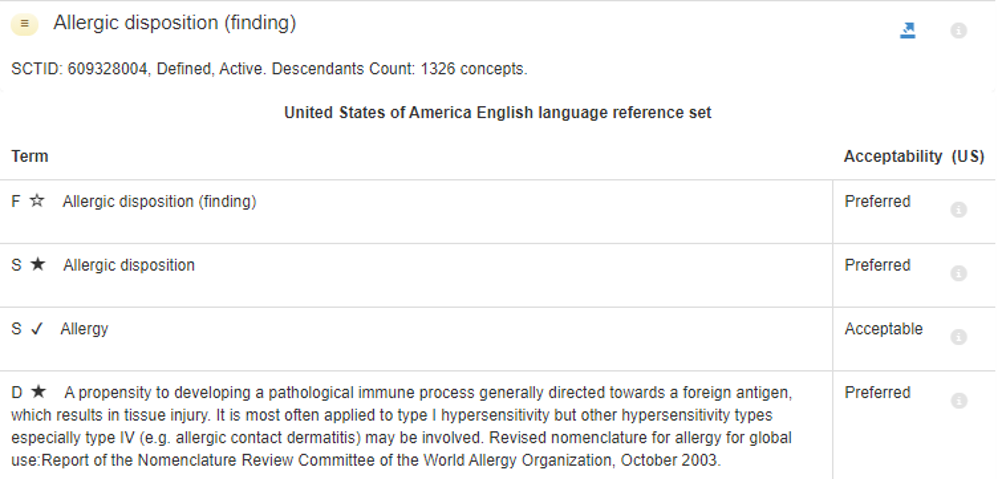Click info icon for the definition row
Screen dimensions: 998x480
pos(958,401)
